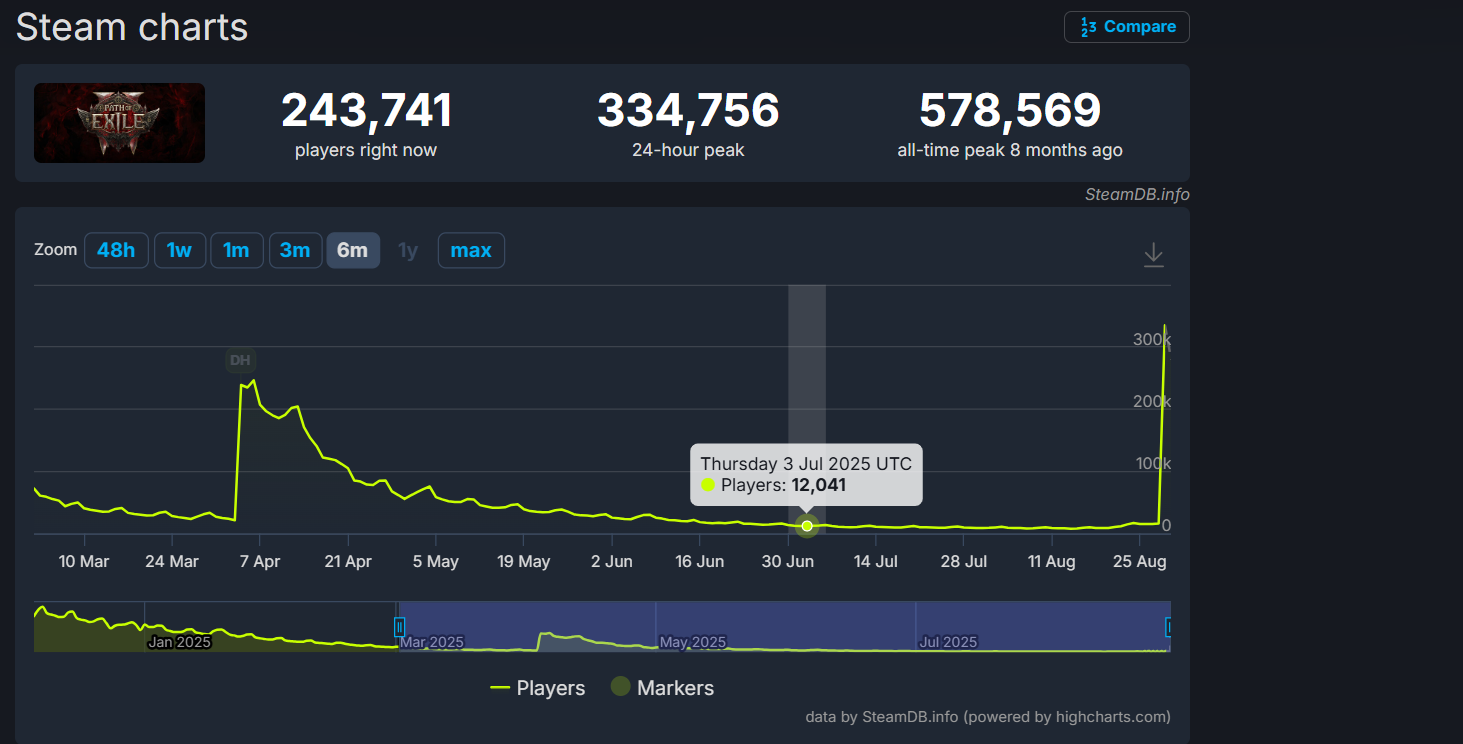Click the 10 Mar axis label
The image size is (1463, 744).
click(84, 562)
